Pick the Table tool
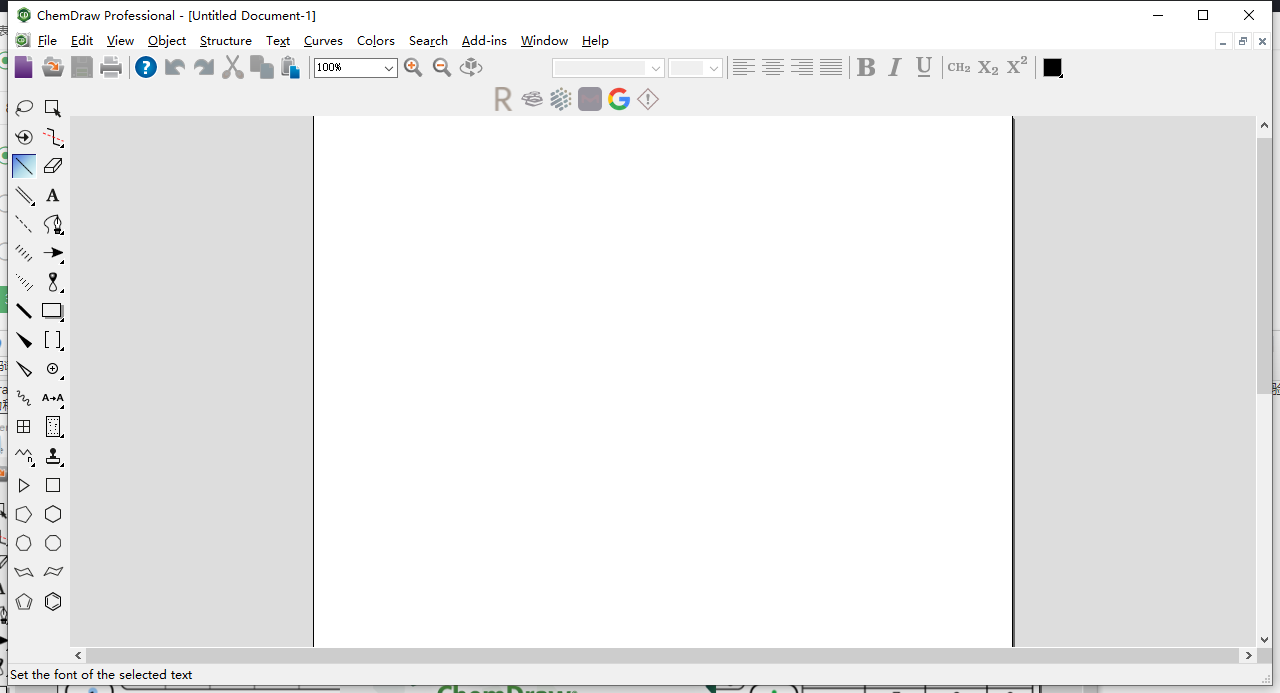Screen dimensions: 1280x693 point(24,427)
